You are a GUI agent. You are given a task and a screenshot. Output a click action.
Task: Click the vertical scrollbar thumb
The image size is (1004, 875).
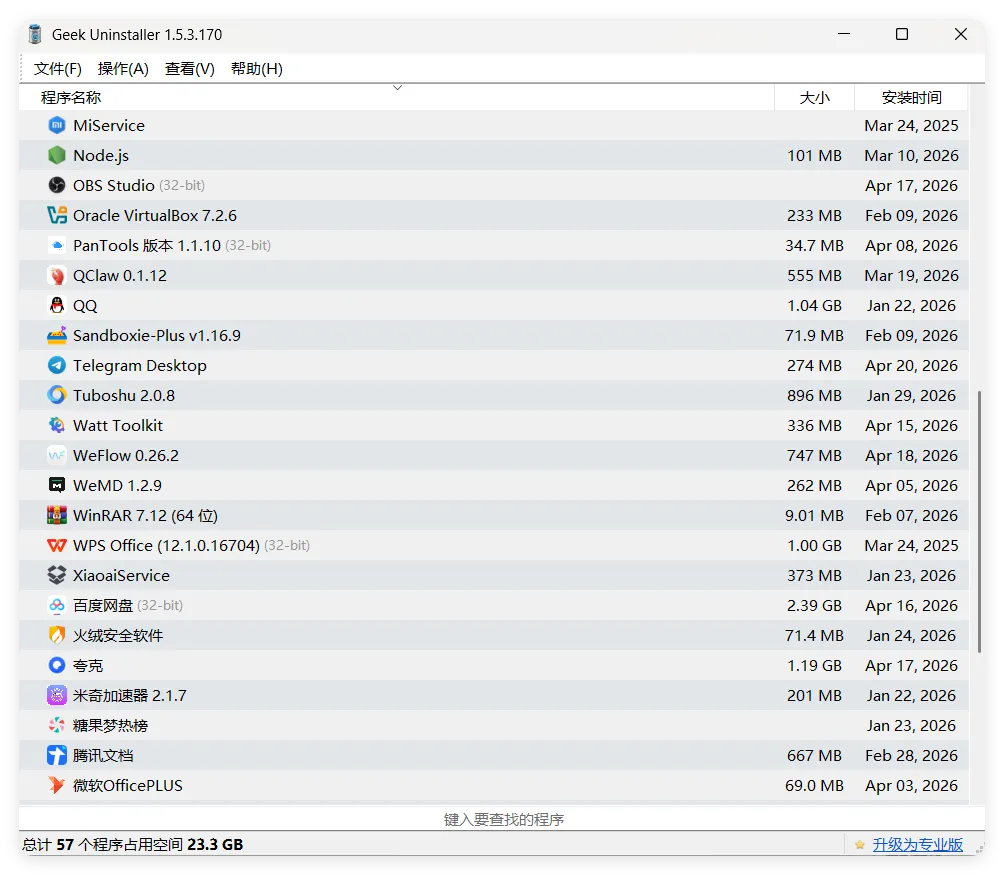(x=980, y=522)
